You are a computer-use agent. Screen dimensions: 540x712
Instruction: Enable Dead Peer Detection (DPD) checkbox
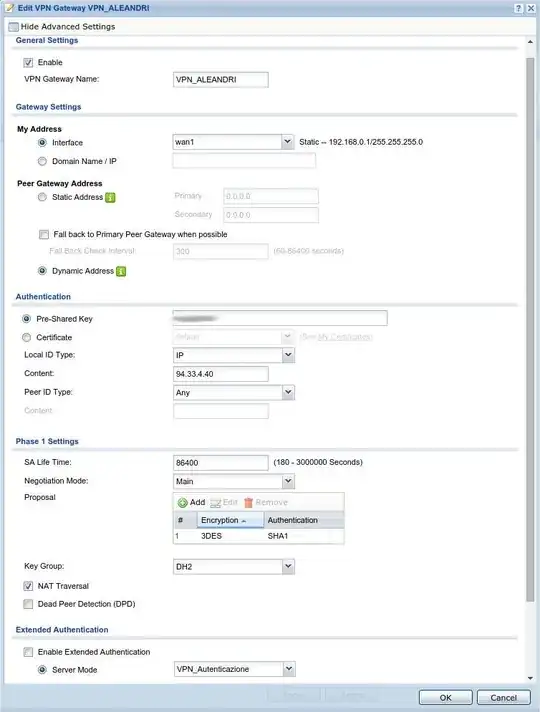(x=28, y=604)
